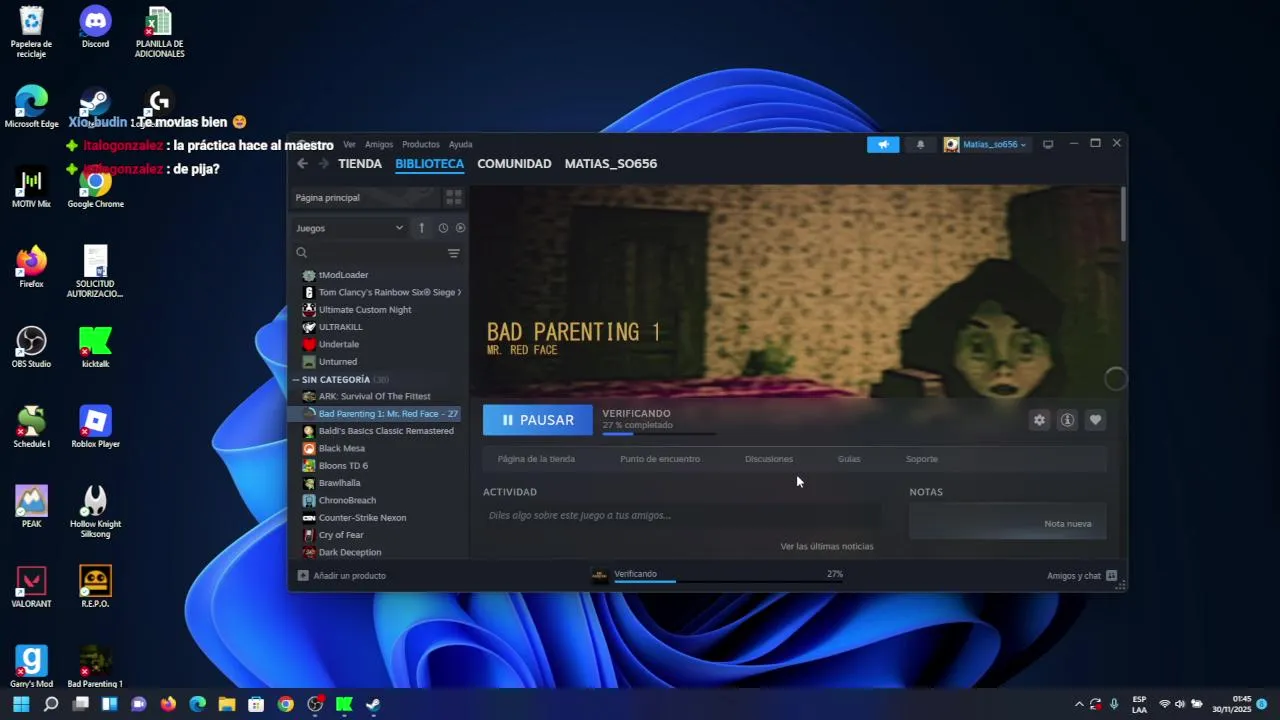
Task: Open the COMUNIDAD tab
Action: point(514,164)
